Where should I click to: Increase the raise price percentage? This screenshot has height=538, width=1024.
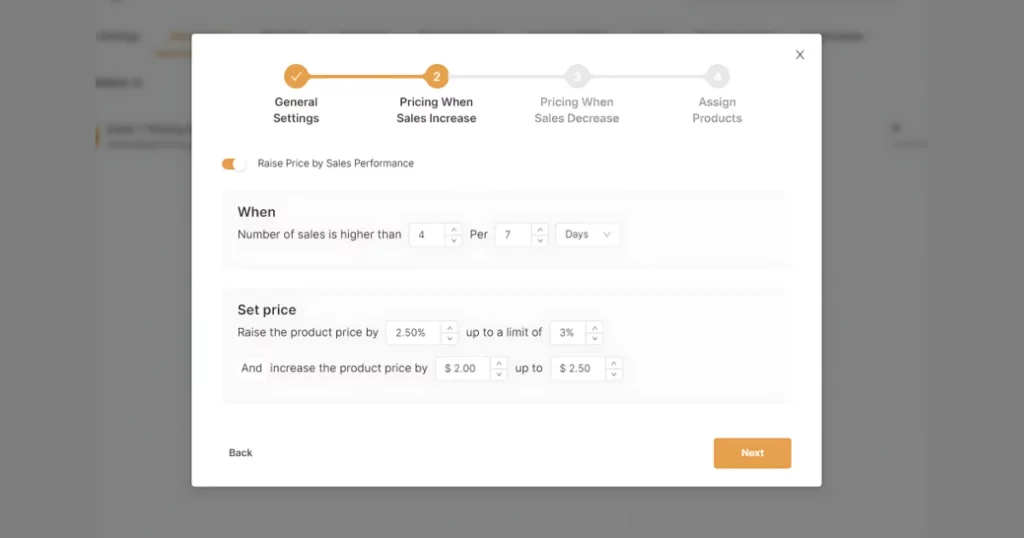(449, 327)
